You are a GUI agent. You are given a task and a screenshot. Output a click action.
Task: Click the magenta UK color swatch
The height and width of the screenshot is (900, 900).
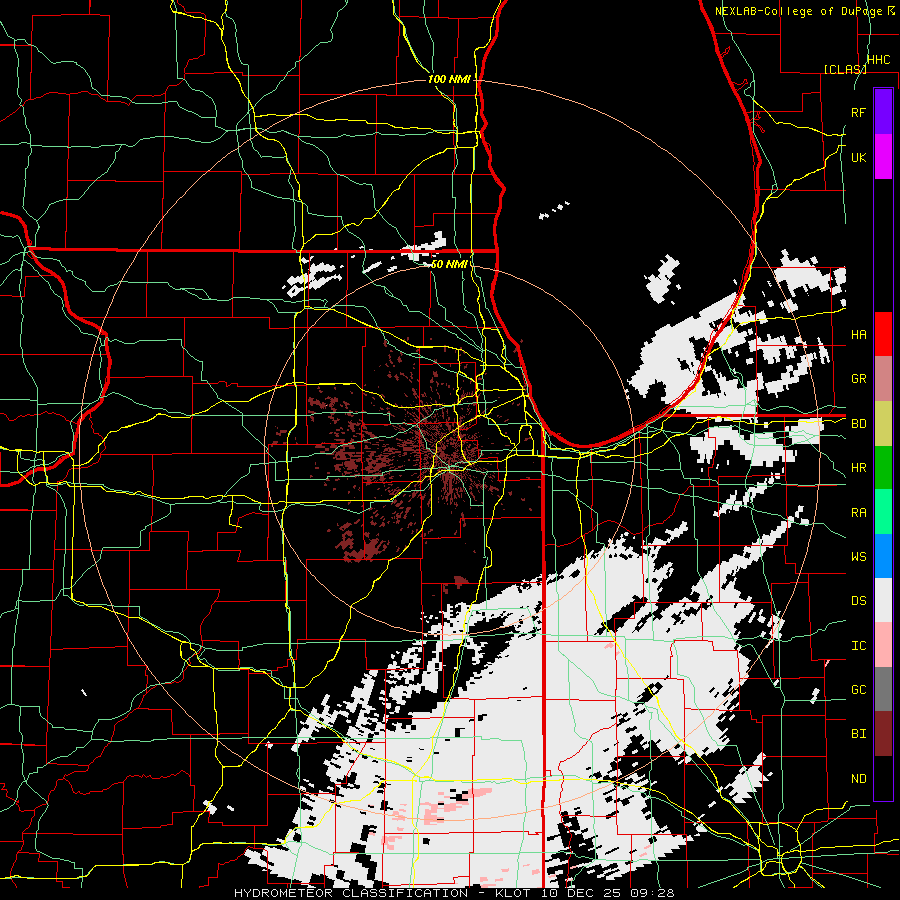pyautogui.click(x=883, y=157)
